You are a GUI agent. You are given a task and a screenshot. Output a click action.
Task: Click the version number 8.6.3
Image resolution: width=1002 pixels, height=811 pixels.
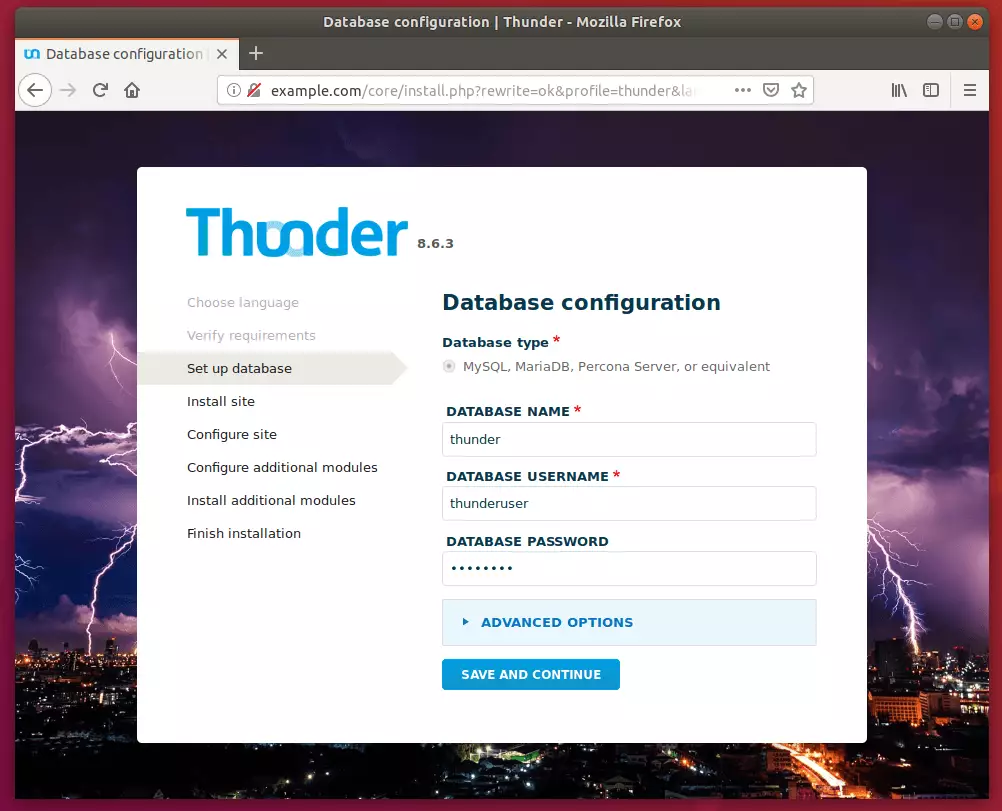(435, 243)
